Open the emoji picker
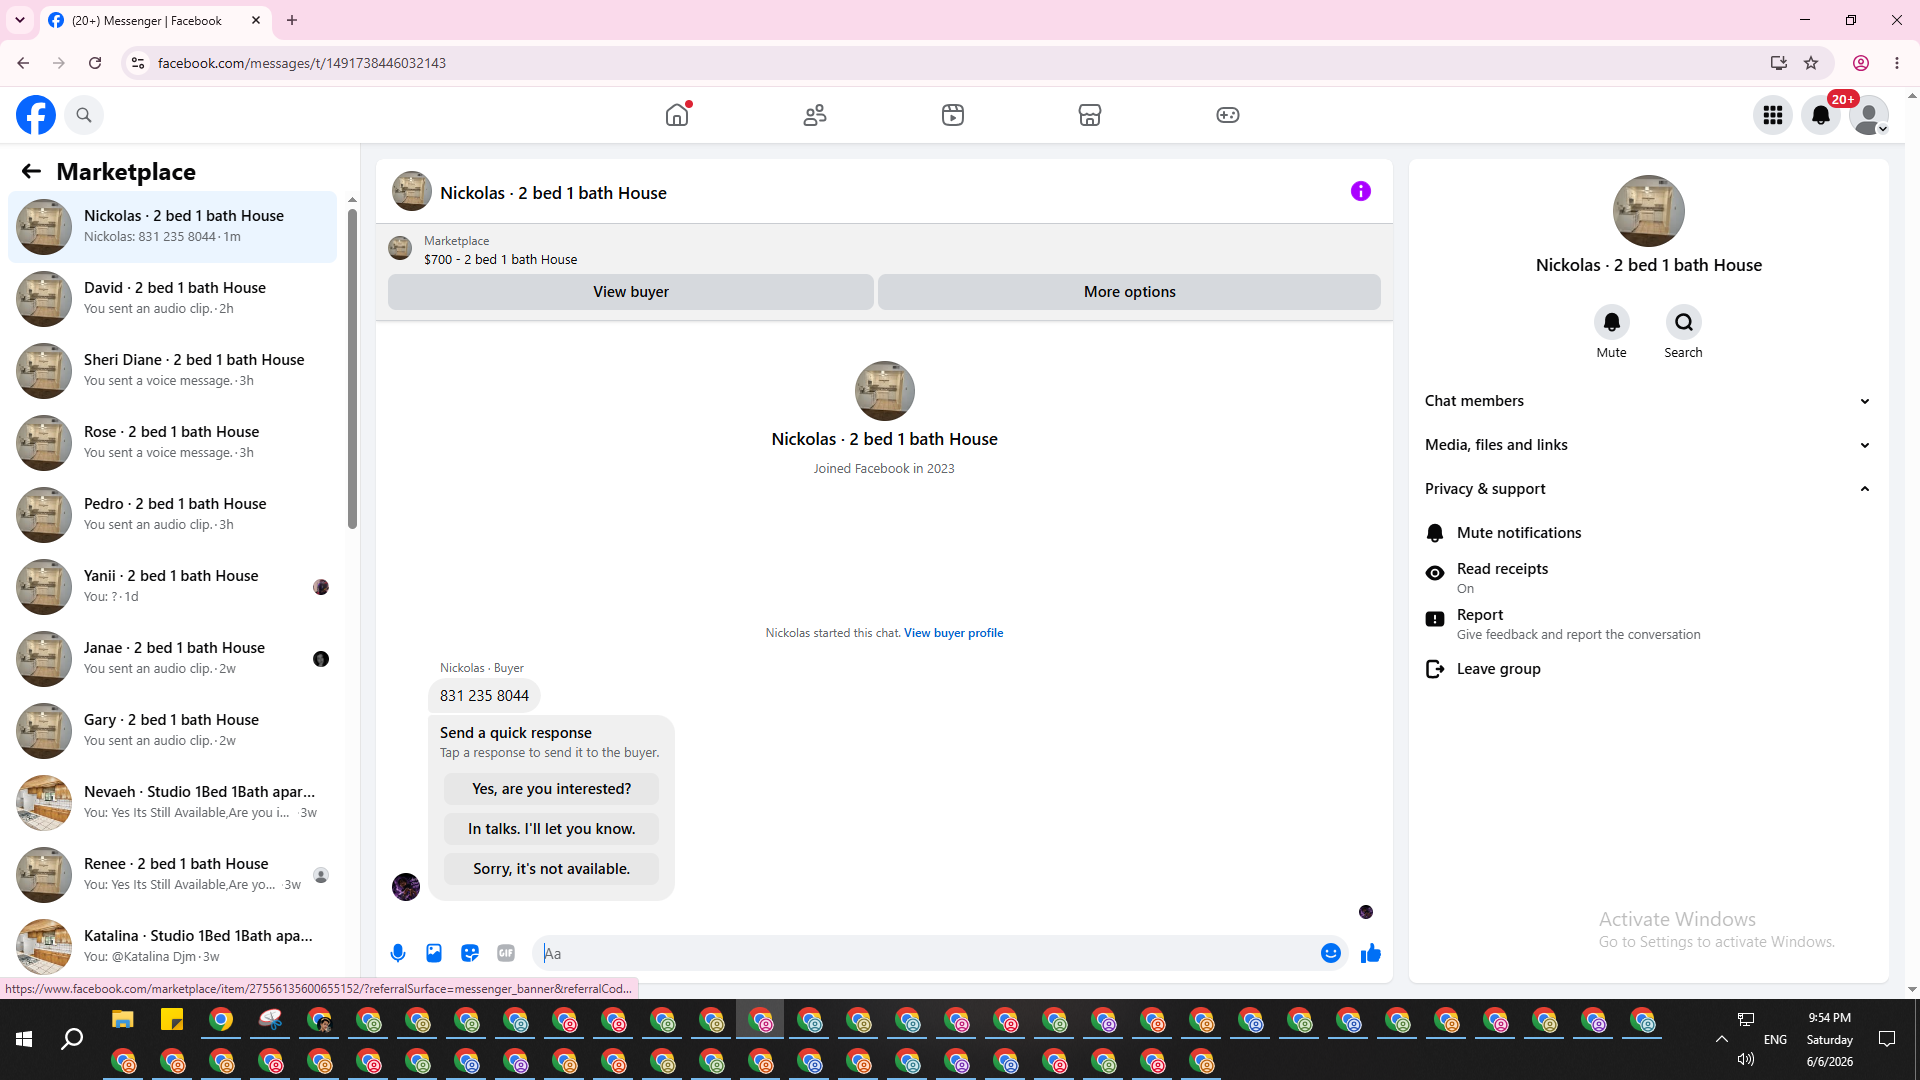This screenshot has width=1920, height=1080. click(x=1331, y=953)
